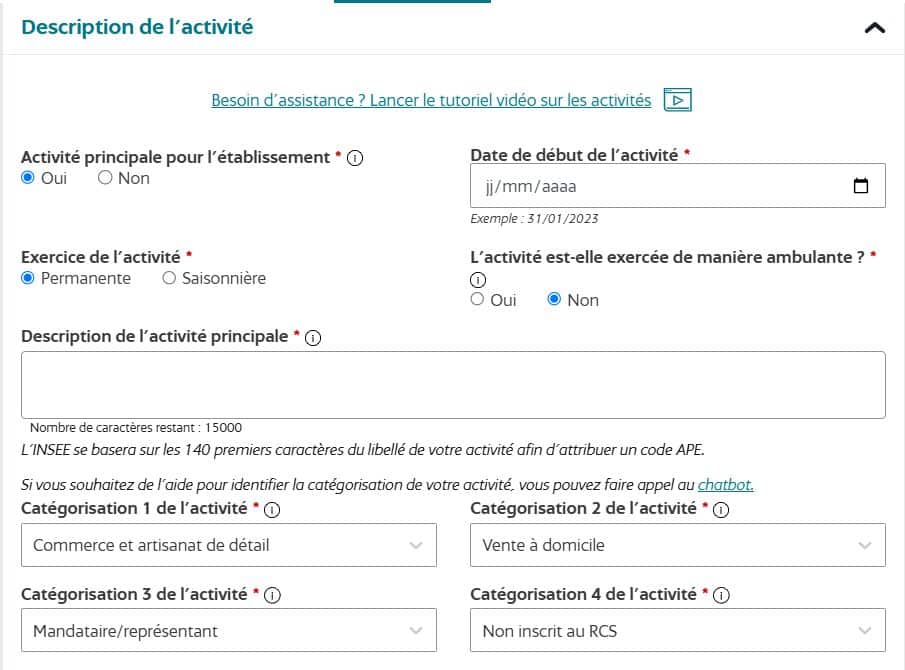The image size is (905, 670).
Task: Click the info icon for Catégorisation 4
Action: click(722, 593)
